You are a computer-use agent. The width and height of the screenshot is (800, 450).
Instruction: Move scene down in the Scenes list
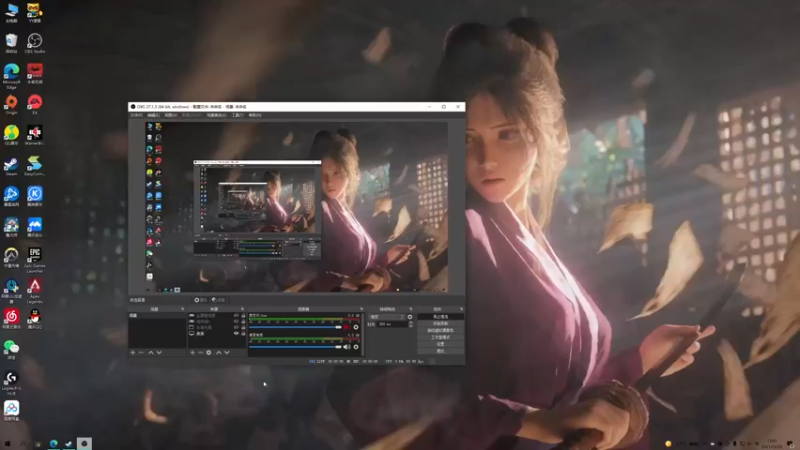tap(159, 353)
